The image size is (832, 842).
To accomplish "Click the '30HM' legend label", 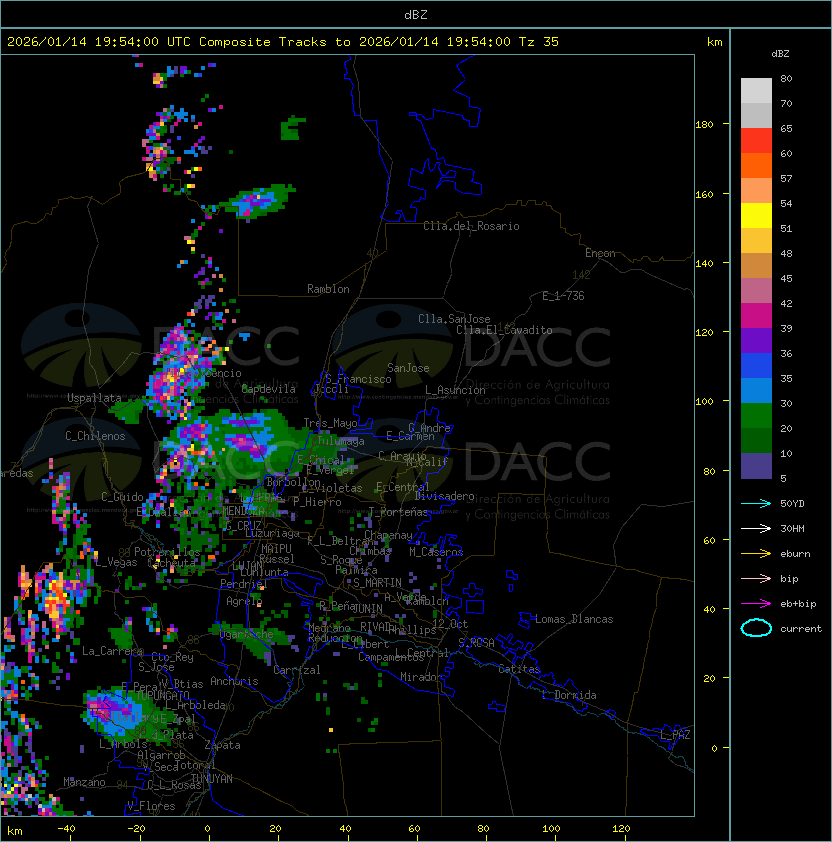I will pos(792,528).
